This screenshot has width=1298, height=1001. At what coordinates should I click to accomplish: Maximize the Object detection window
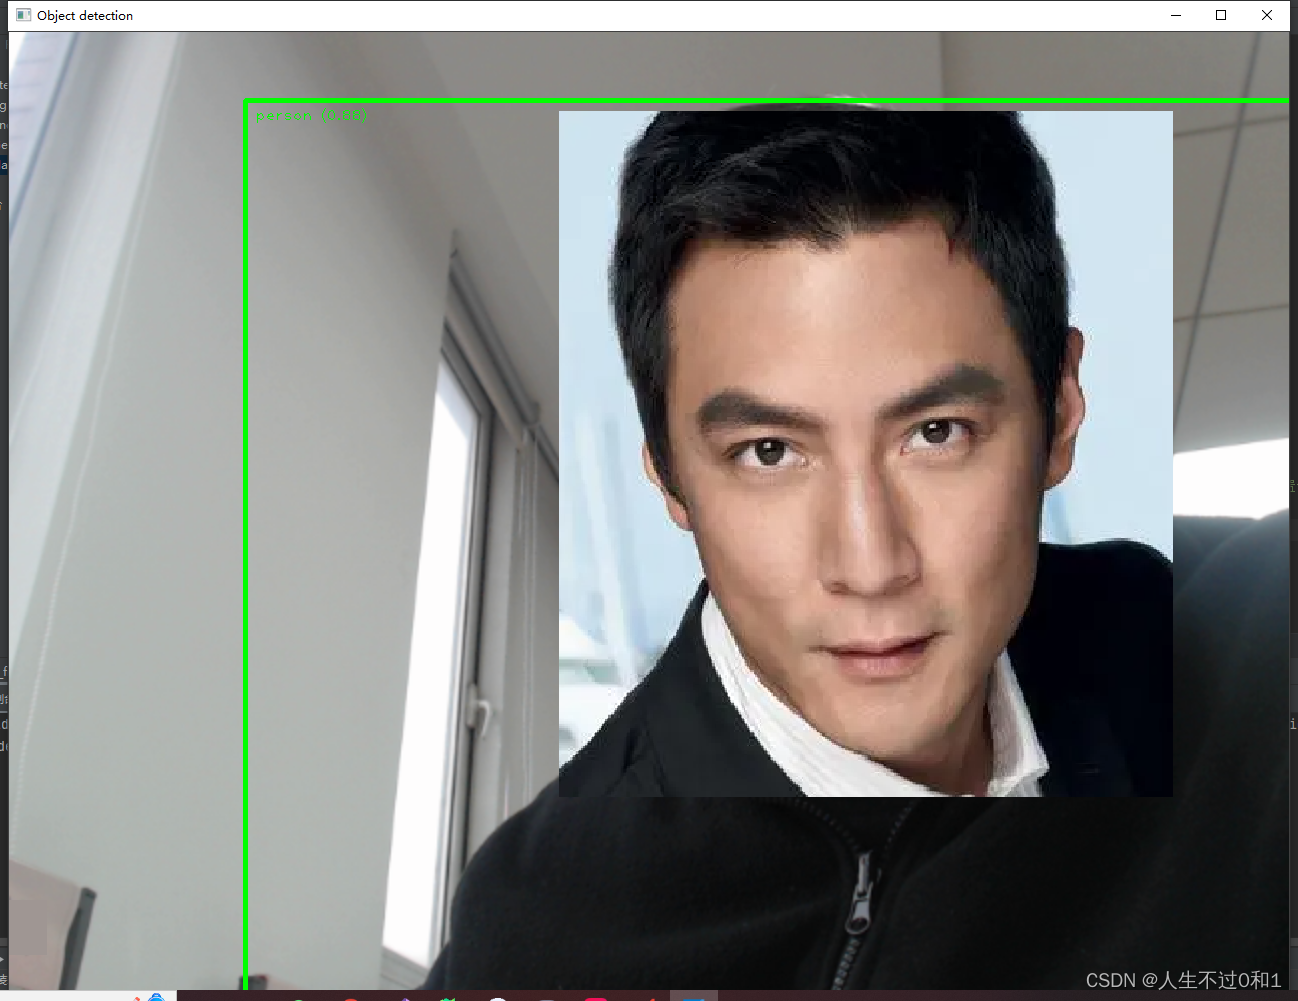(x=1221, y=15)
